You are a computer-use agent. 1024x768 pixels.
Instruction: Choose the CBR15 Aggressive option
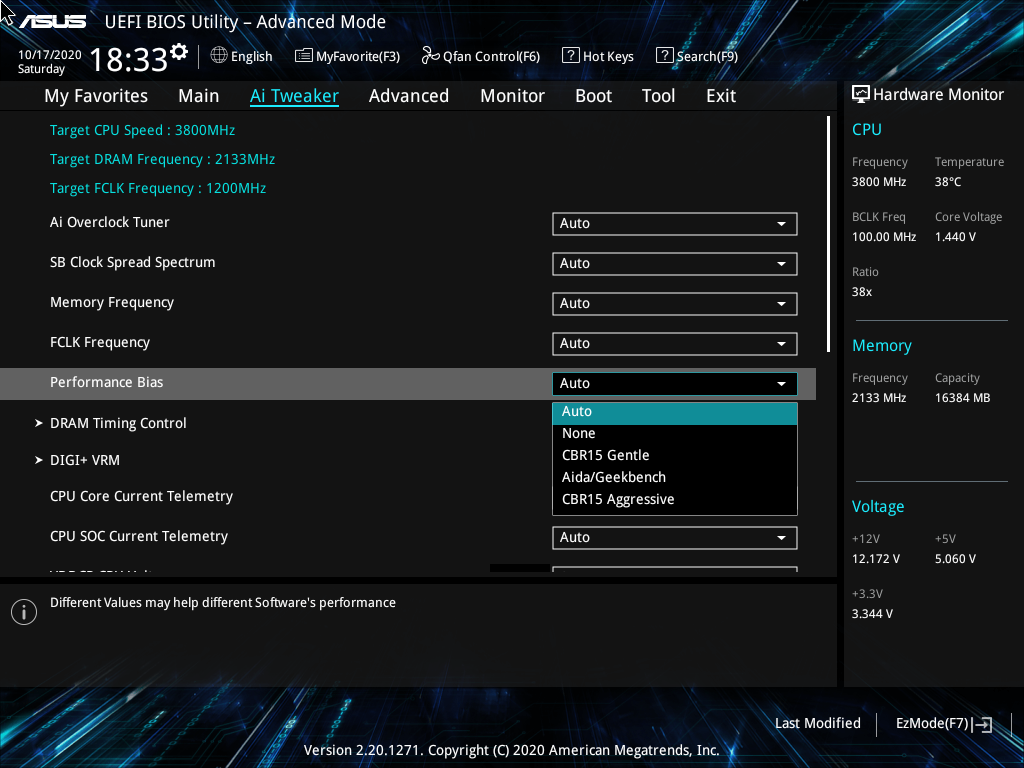click(x=675, y=500)
